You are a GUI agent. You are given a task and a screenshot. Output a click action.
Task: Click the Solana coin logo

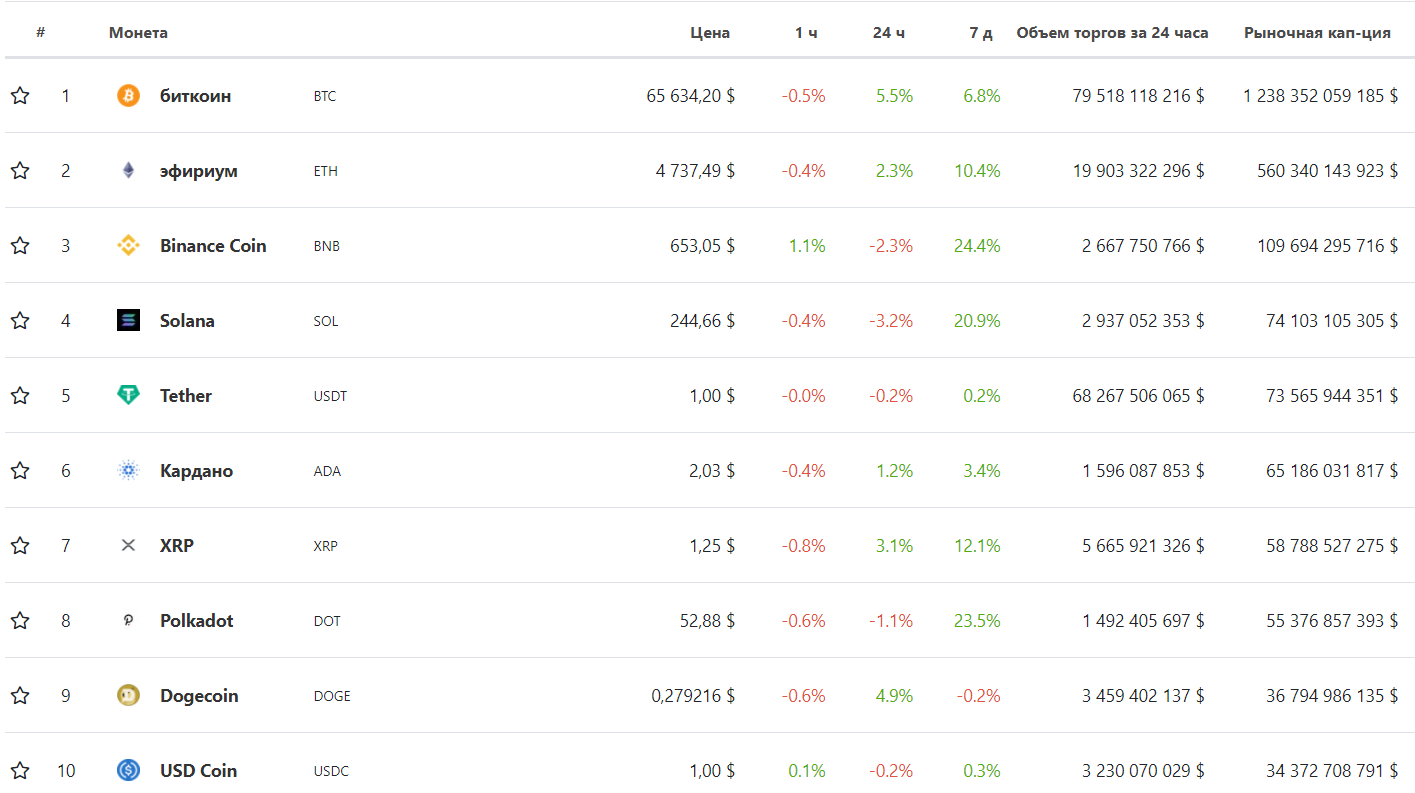coord(128,321)
